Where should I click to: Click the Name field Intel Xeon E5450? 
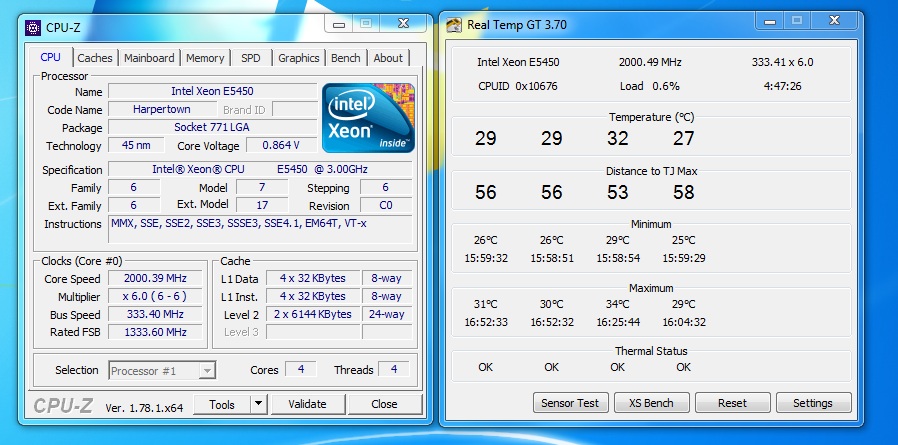click(x=212, y=91)
